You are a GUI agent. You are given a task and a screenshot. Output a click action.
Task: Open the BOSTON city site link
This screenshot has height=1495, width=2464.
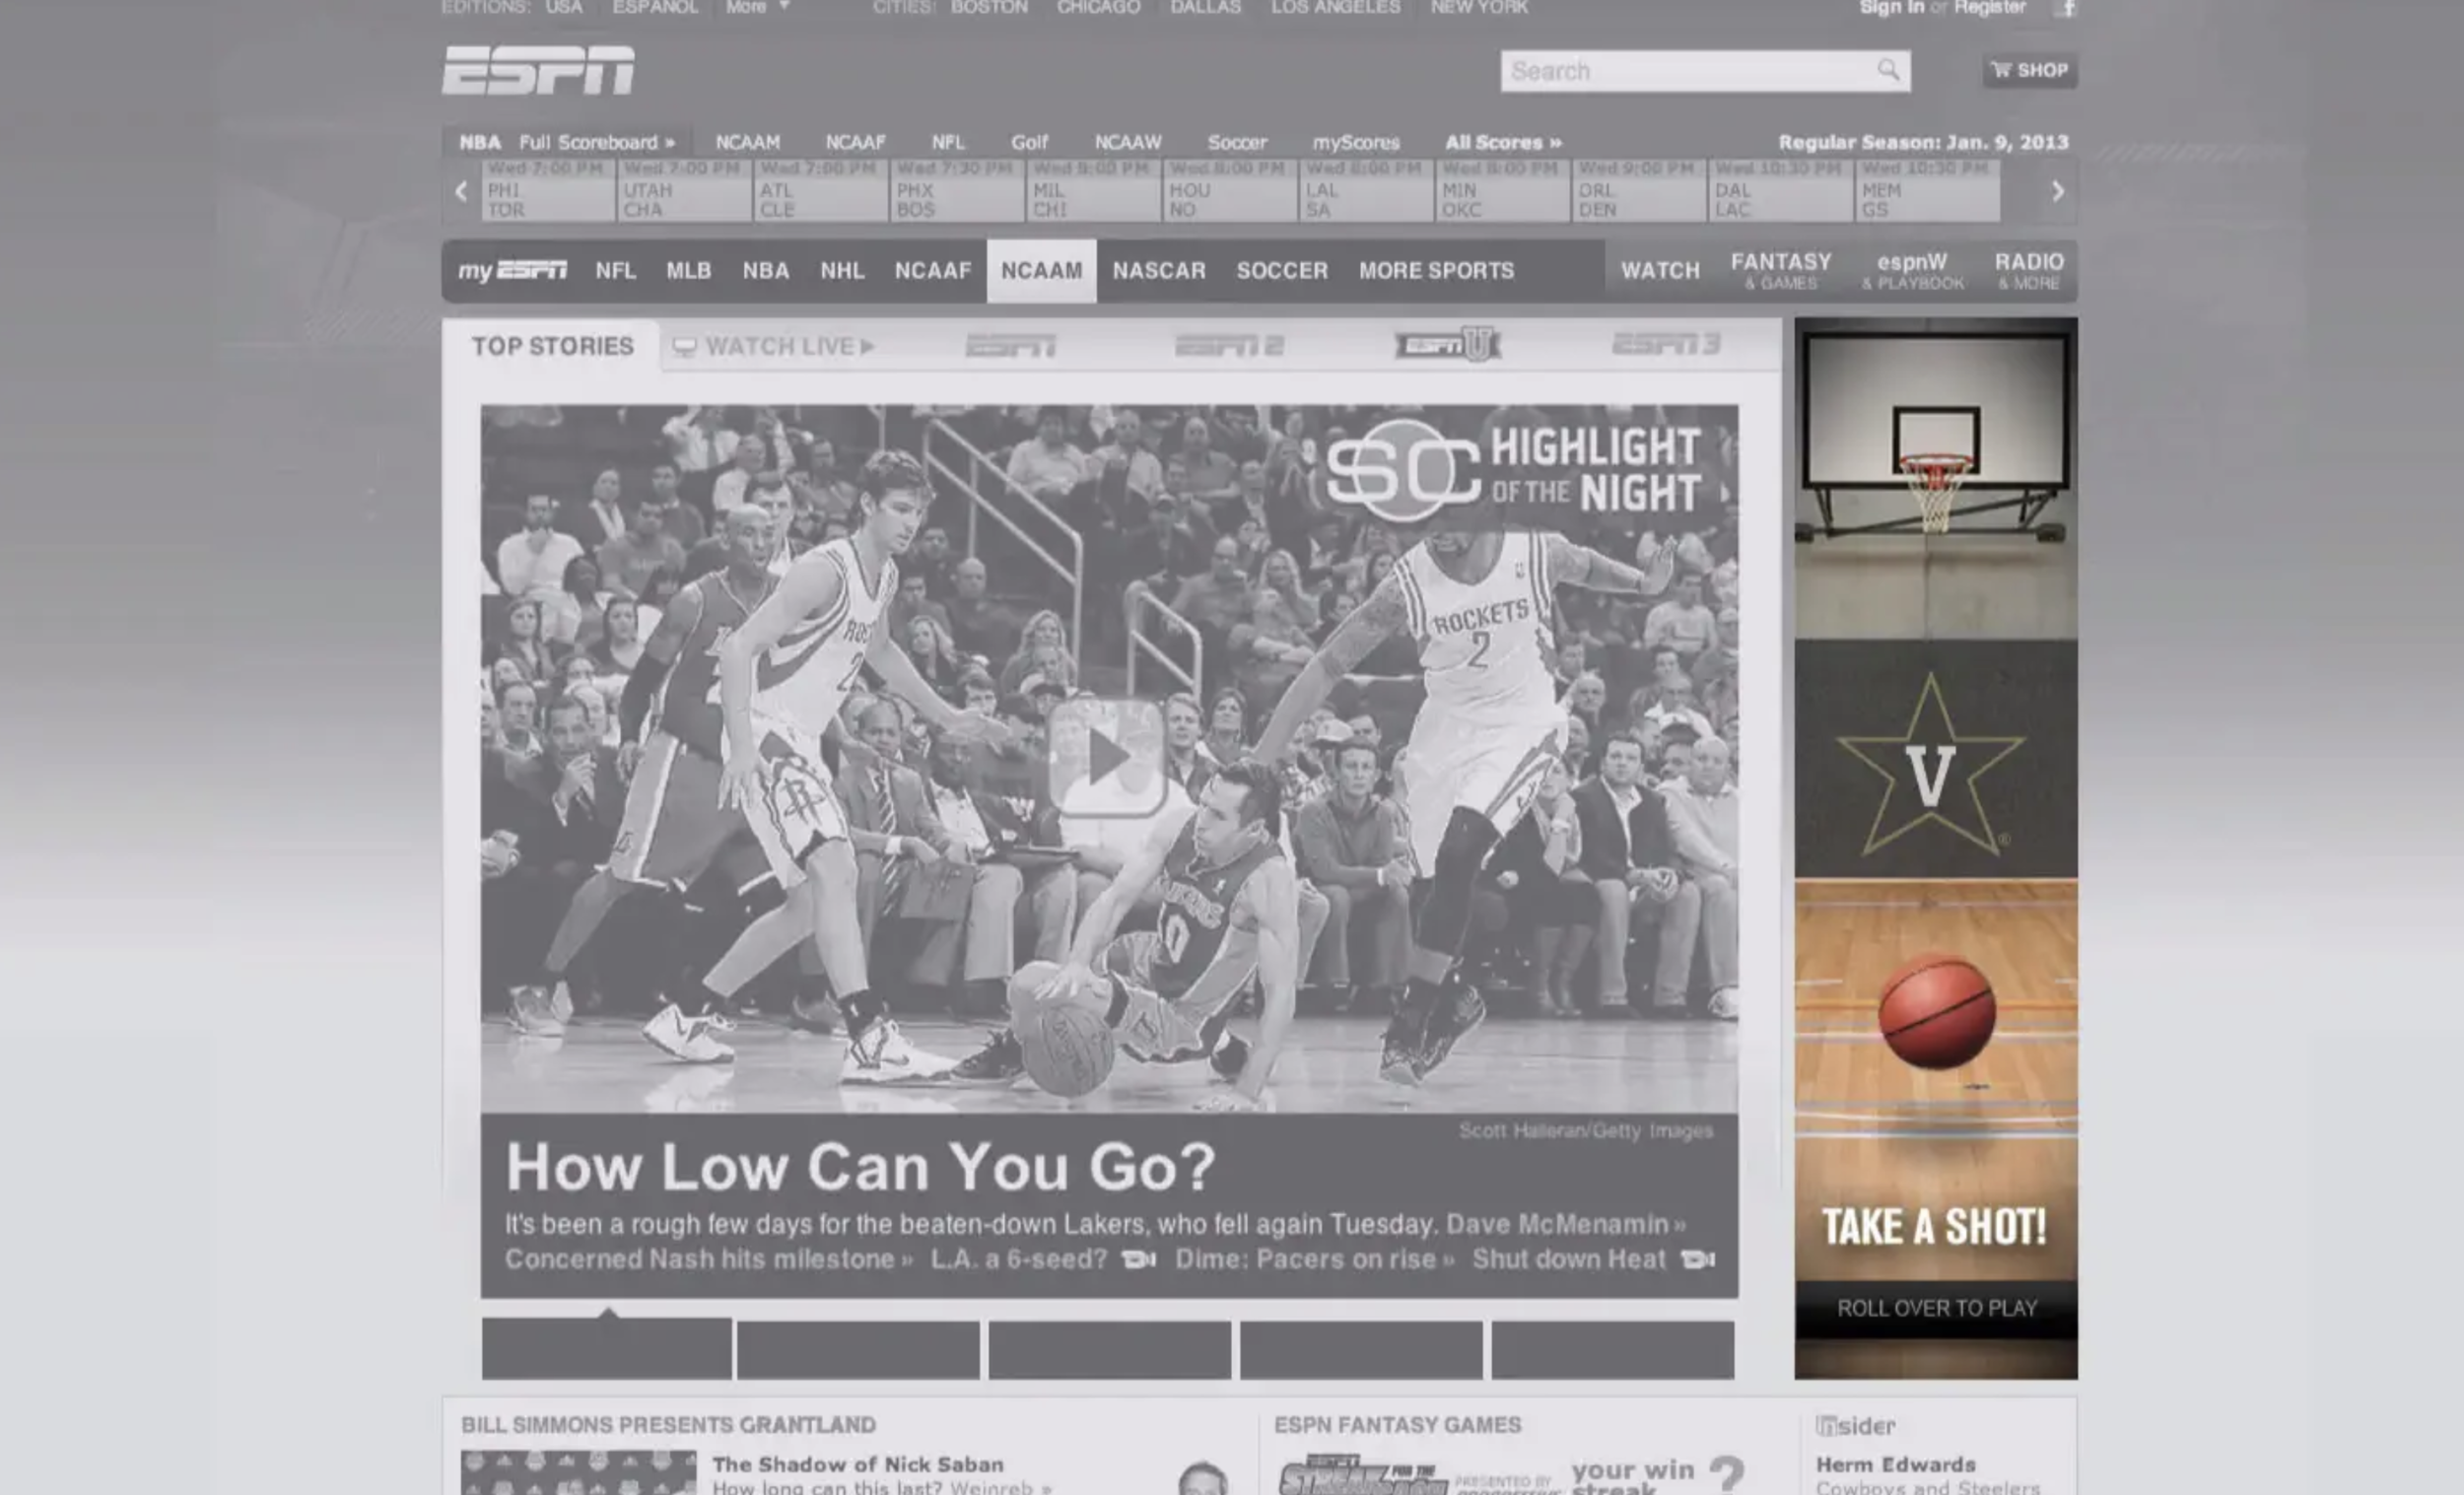pos(989,8)
